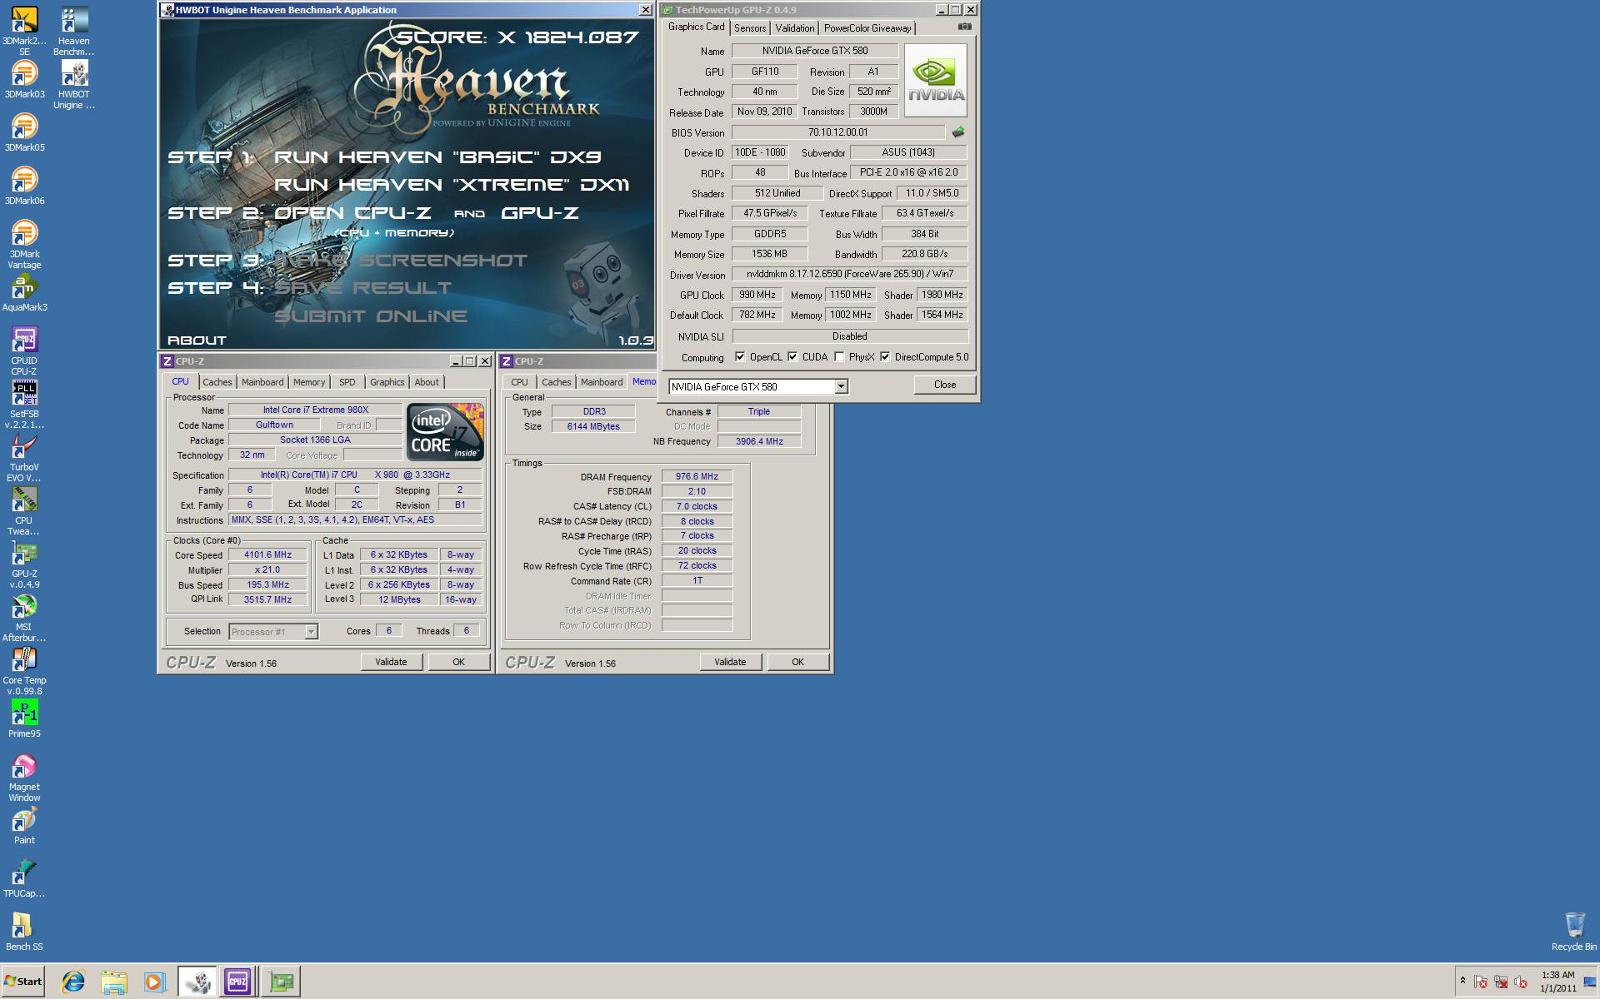This screenshot has height=999, width=1600.
Task: Click OK in the left CPU-Z window
Action: pos(458,662)
